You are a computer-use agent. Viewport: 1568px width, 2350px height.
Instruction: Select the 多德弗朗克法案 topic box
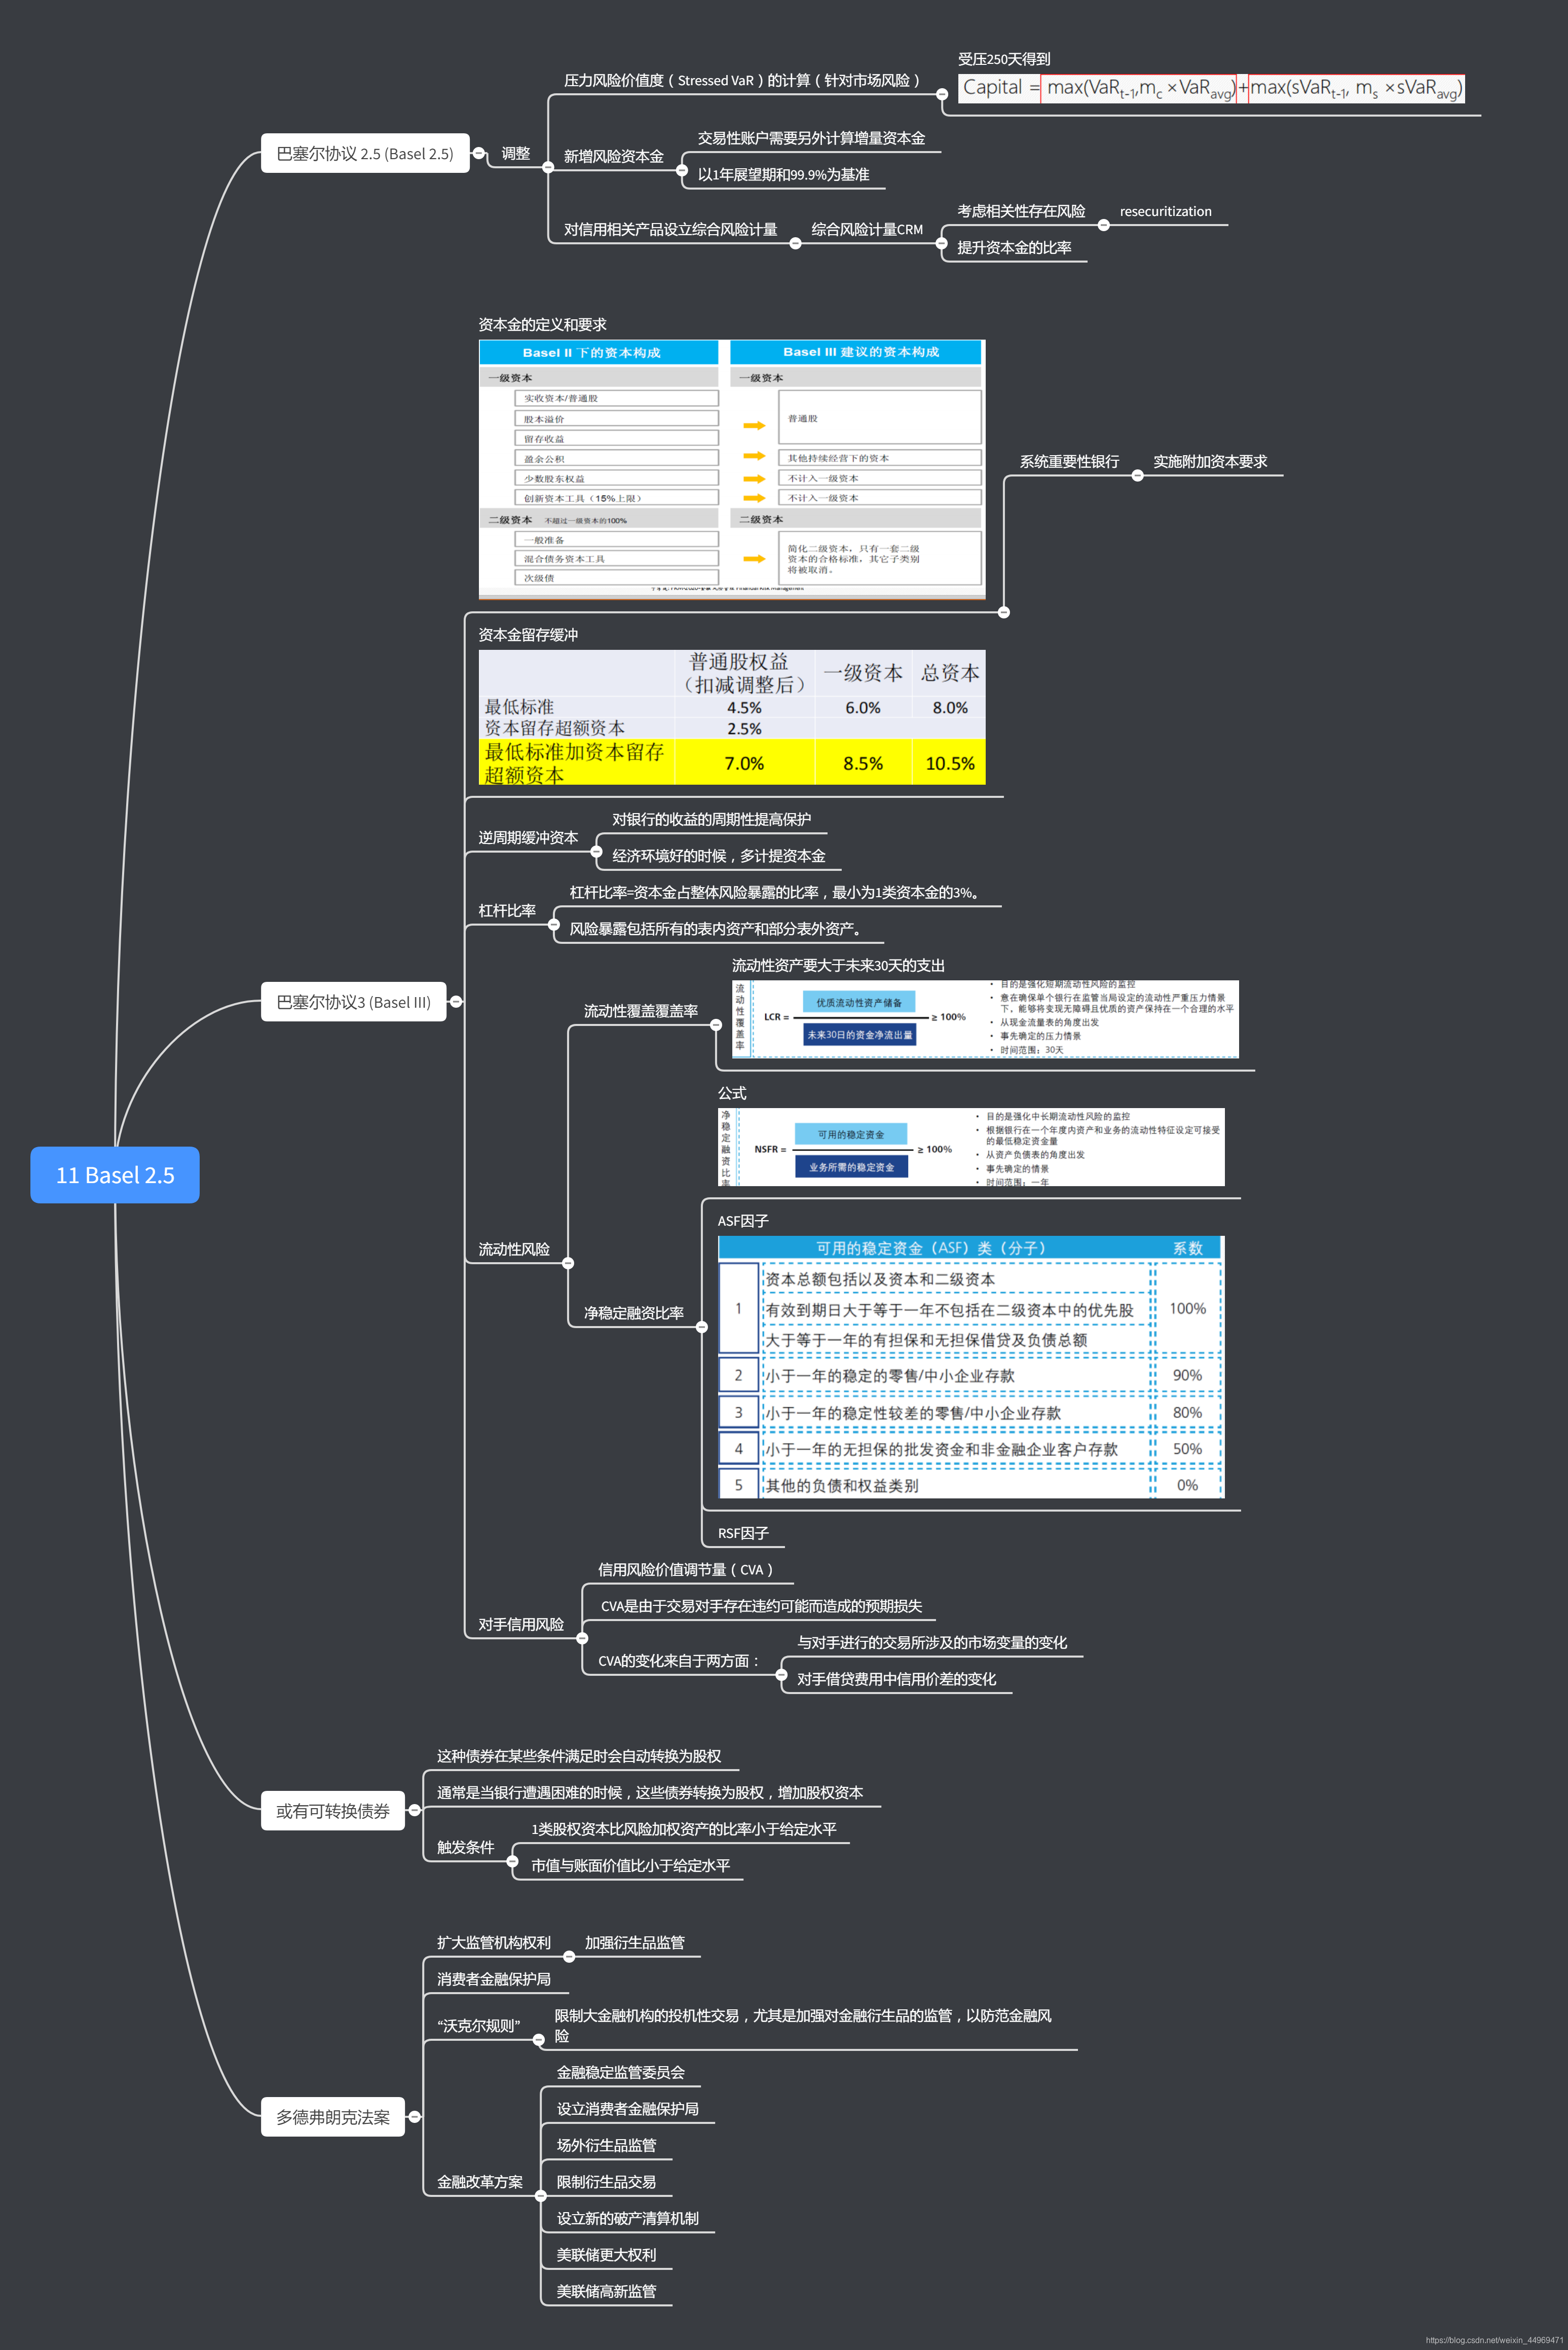tap(332, 2117)
